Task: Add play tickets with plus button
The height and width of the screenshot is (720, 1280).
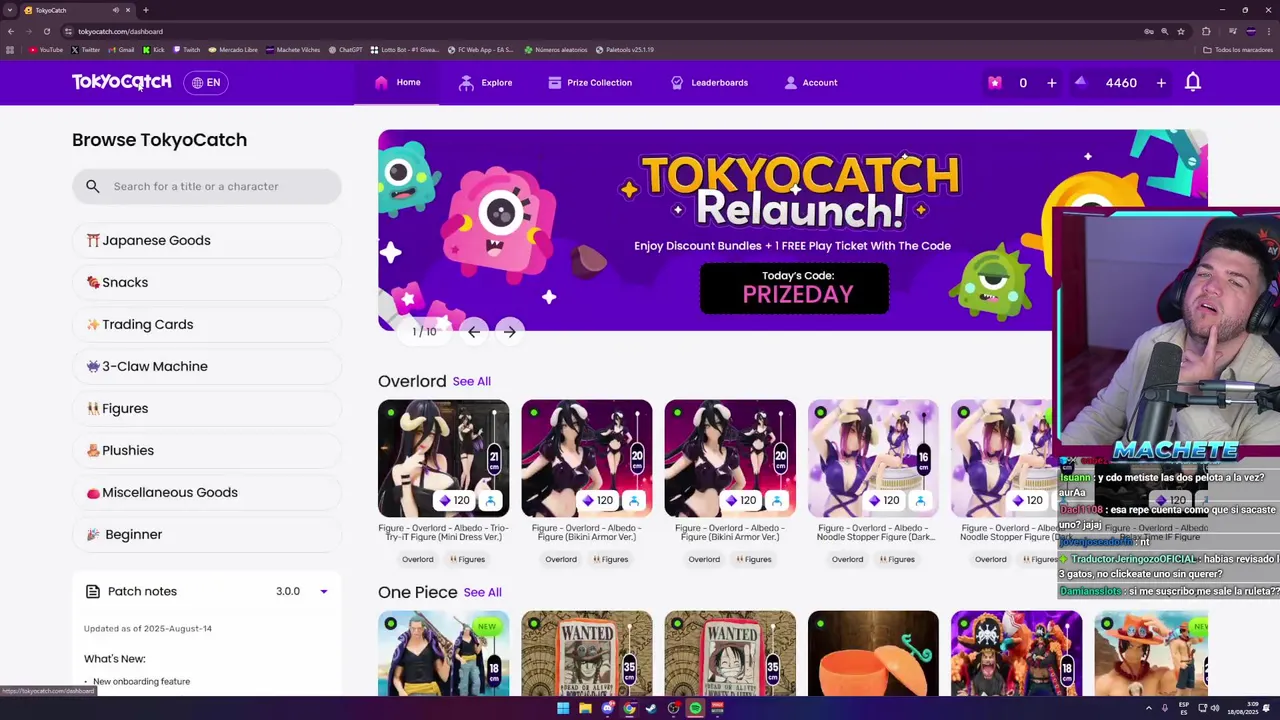Action: [1051, 83]
